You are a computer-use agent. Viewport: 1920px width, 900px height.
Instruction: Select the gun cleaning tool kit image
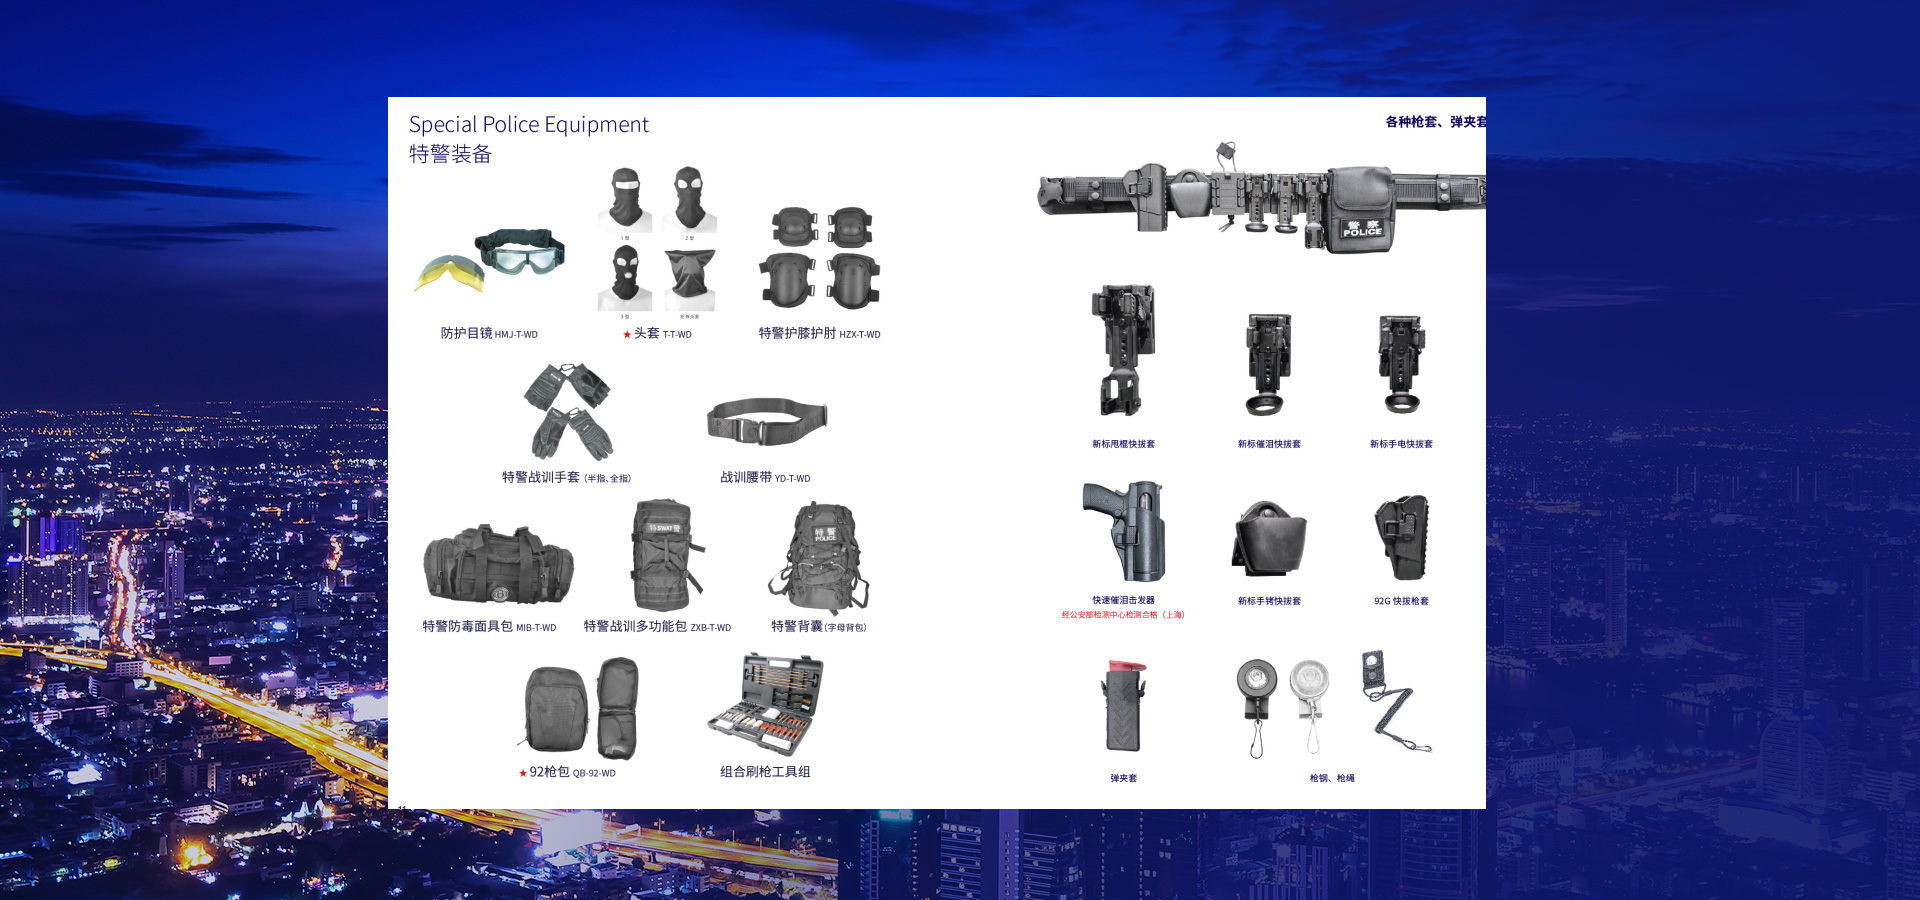point(766,704)
